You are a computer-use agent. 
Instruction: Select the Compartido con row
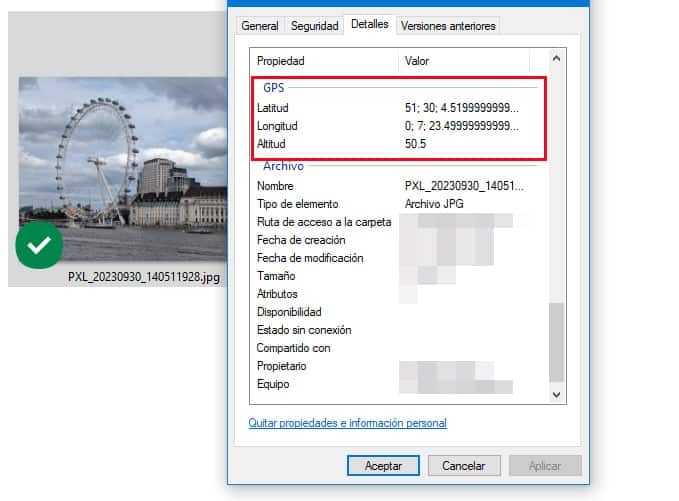click(398, 348)
